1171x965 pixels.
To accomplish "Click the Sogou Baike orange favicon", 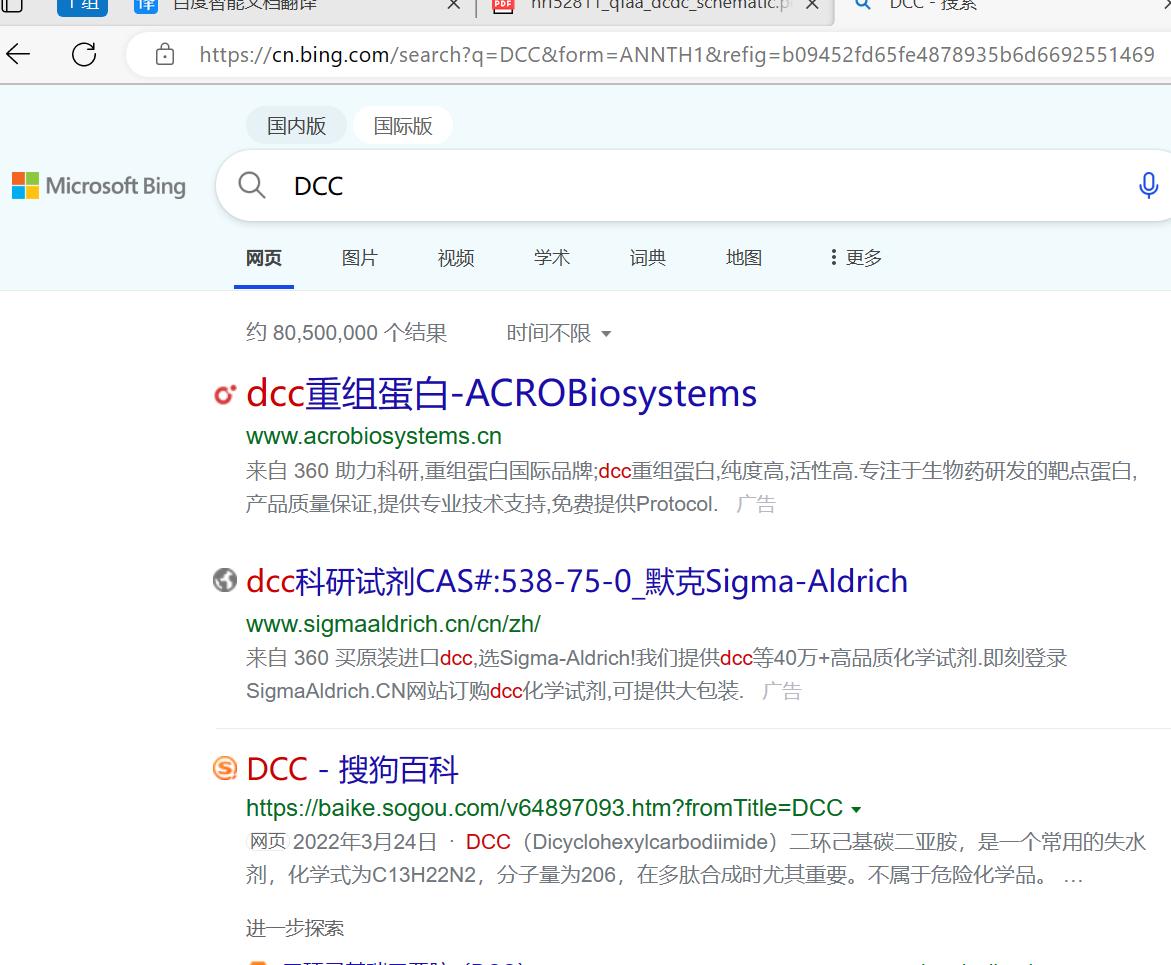I will click(225, 768).
